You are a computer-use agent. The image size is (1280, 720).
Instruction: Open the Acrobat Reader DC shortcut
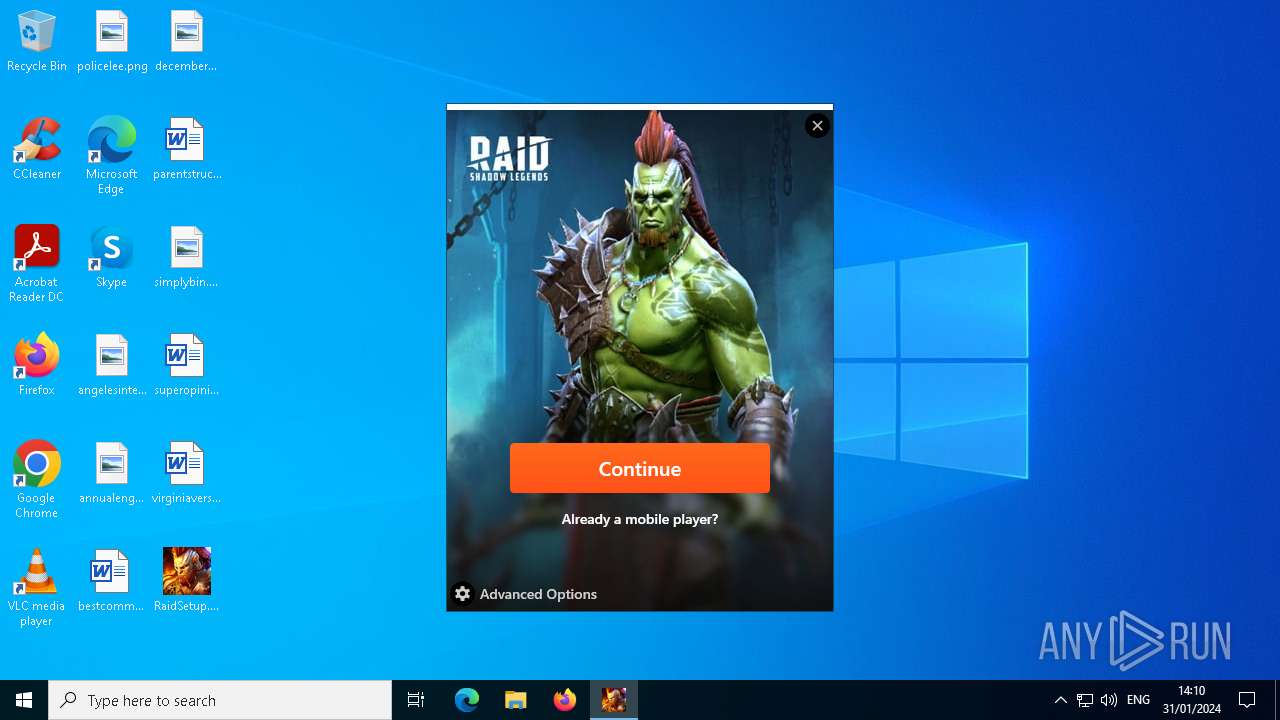pyautogui.click(x=37, y=264)
